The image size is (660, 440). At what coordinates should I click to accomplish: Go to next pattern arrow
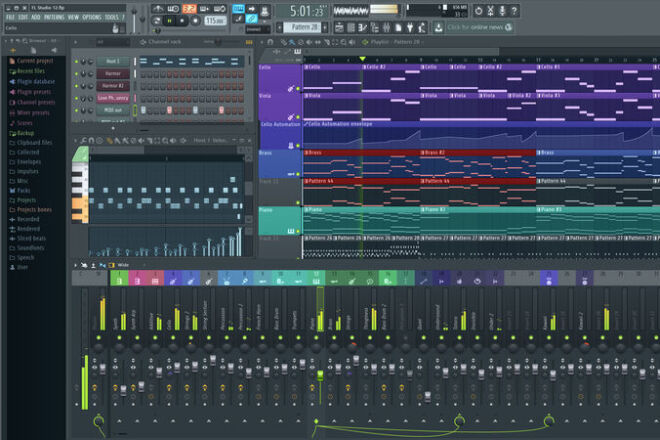click(325, 28)
